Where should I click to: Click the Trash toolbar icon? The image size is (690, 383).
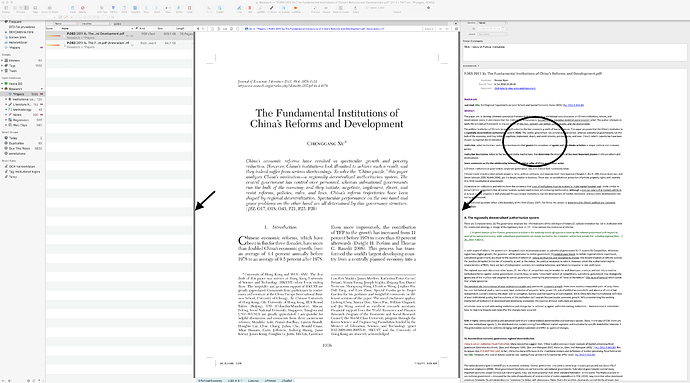[73, 8]
